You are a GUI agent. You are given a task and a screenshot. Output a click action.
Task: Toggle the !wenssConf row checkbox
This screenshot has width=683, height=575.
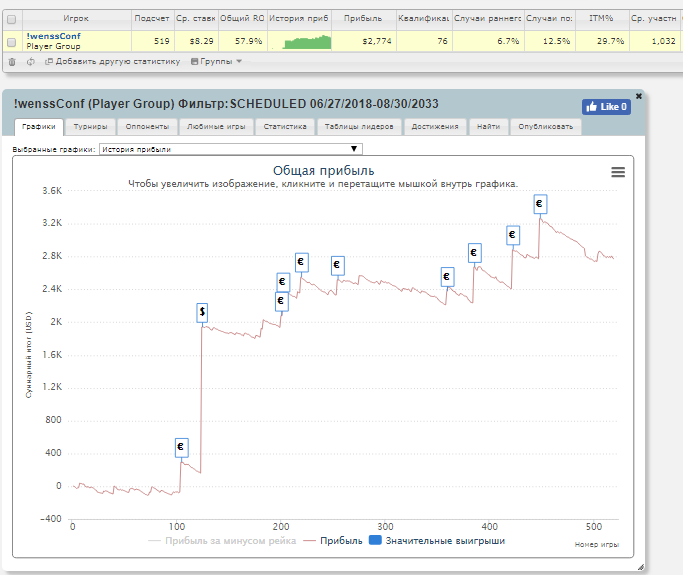(12, 42)
